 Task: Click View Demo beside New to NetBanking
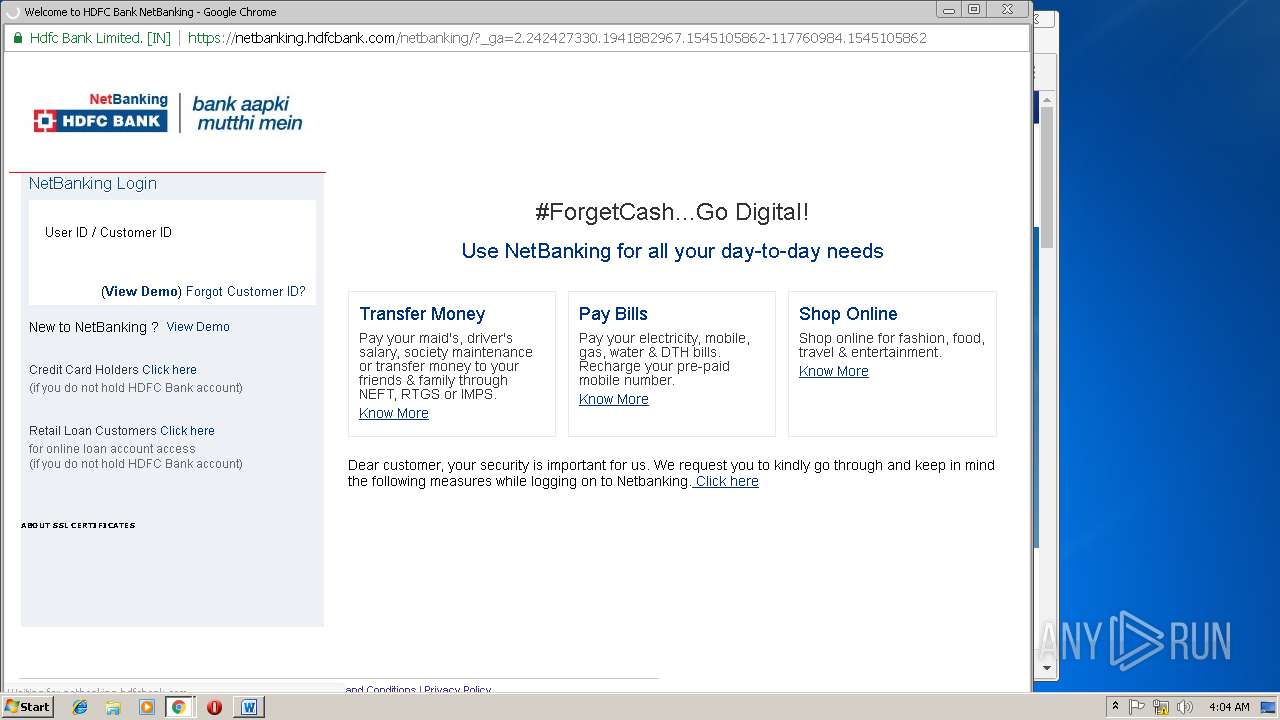coord(198,327)
